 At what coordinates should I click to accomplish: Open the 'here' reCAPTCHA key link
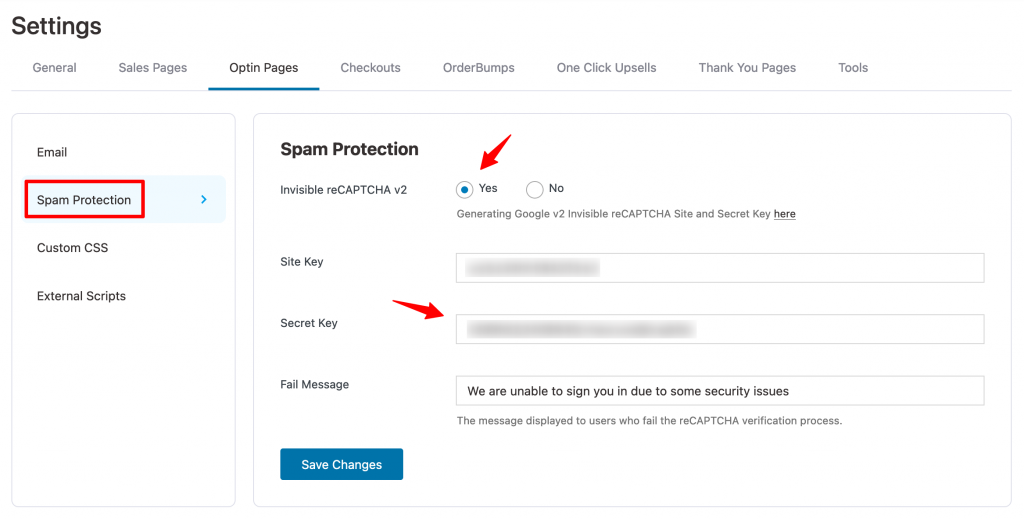(784, 213)
